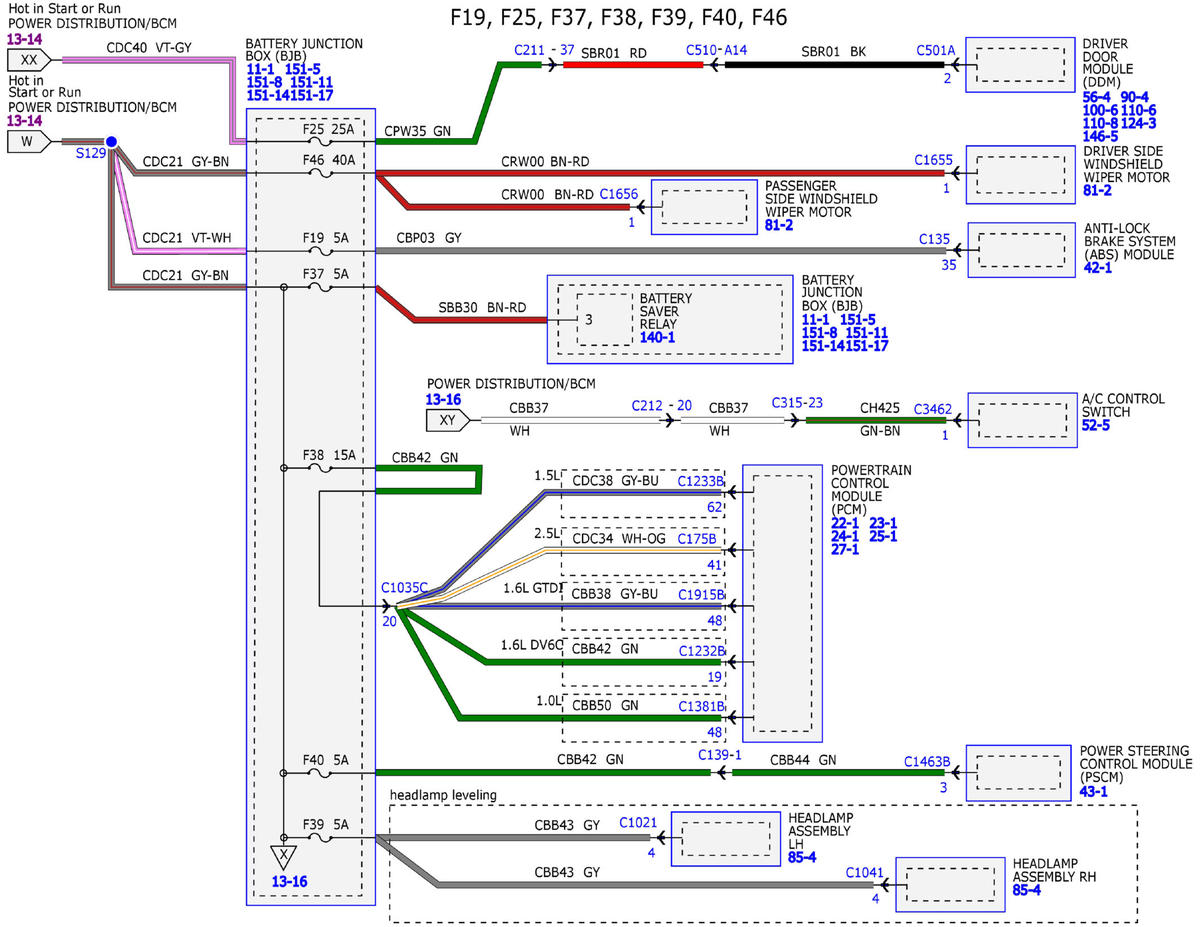Open the 52-5 A/C Control Switch reference
Image resolution: width=1200 pixels, height=927 pixels.
(1097, 424)
